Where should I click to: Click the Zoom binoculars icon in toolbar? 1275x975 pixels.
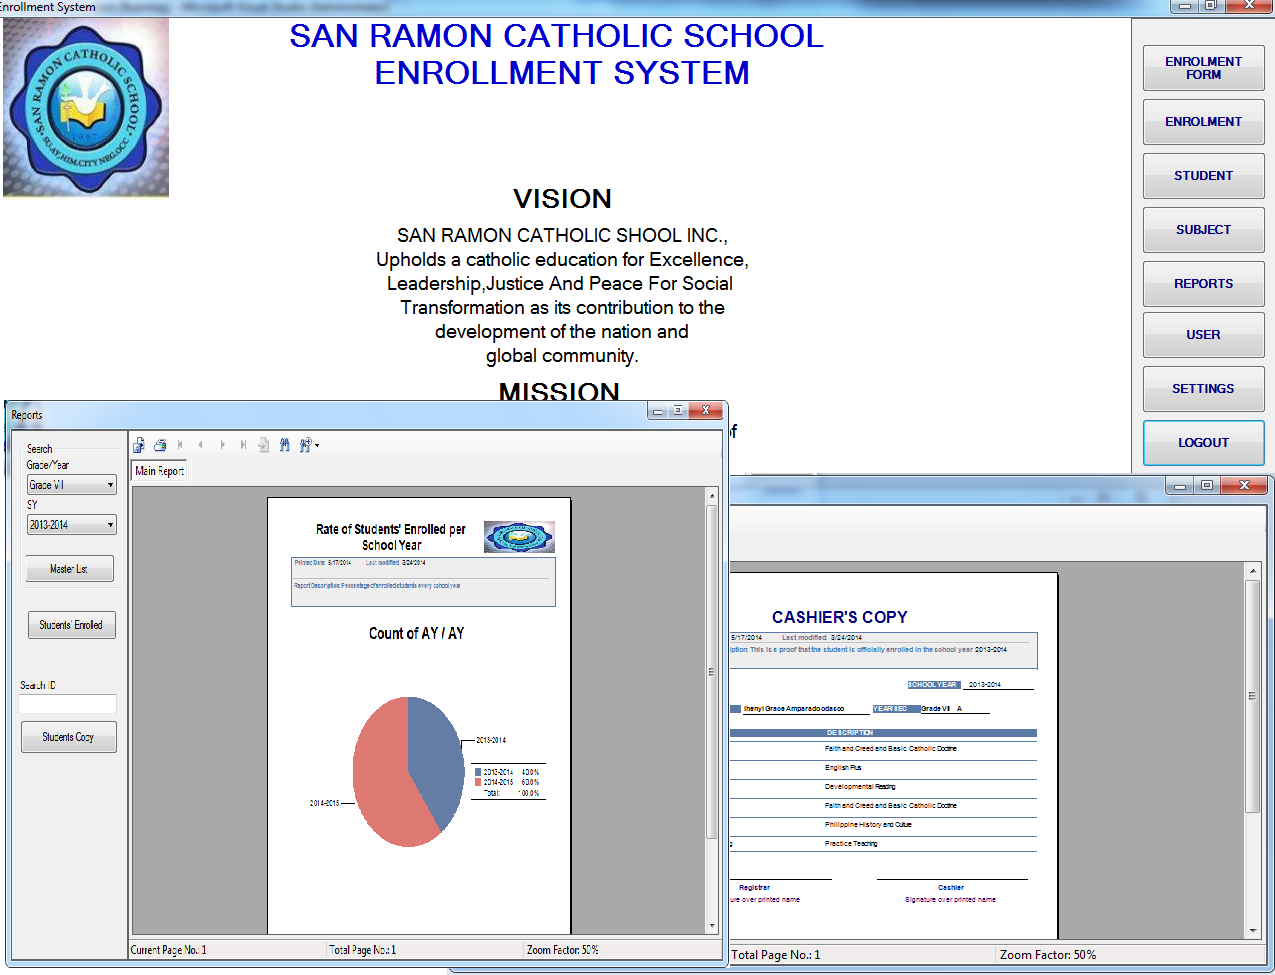305,445
